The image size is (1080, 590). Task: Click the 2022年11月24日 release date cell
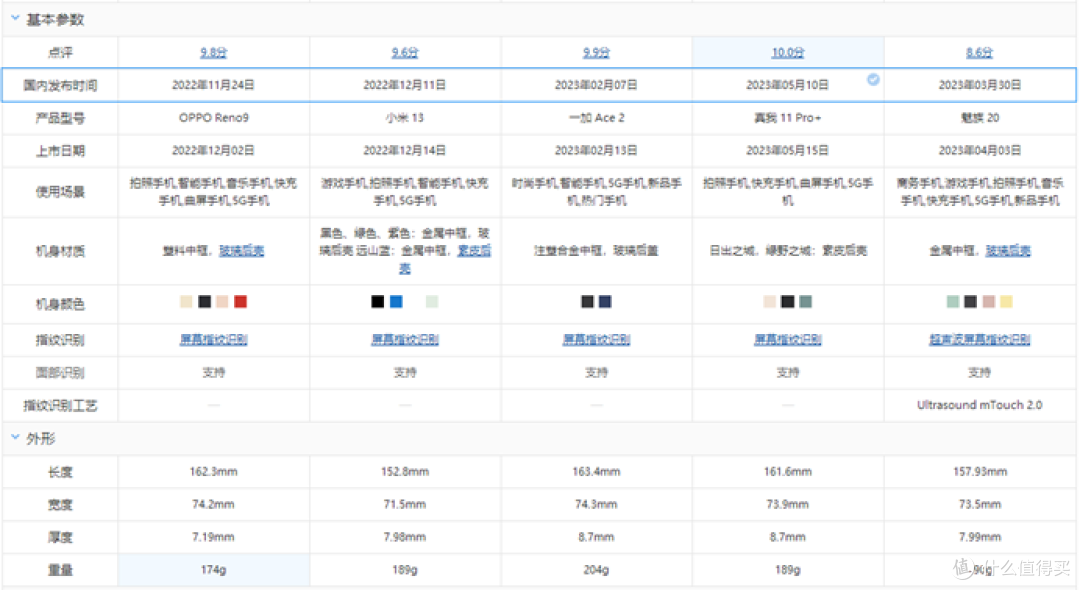214,85
